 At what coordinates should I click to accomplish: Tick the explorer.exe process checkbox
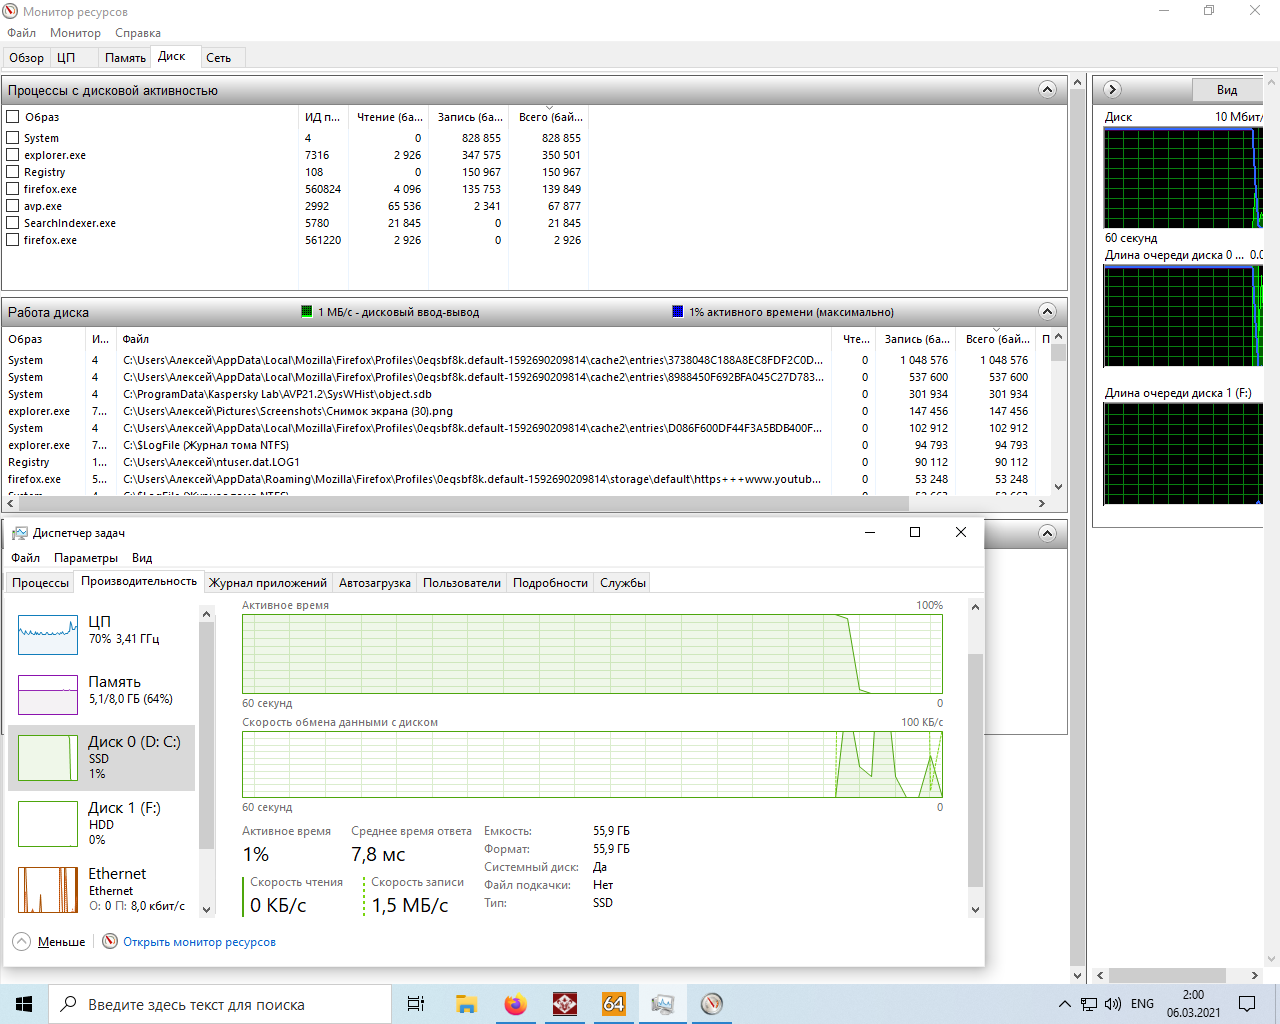[13, 155]
